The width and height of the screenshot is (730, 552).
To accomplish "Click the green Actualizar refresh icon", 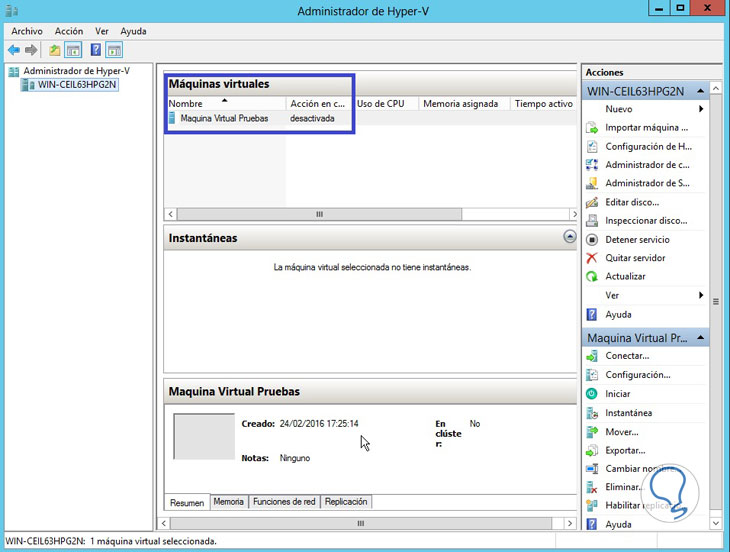I will coord(592,276).
